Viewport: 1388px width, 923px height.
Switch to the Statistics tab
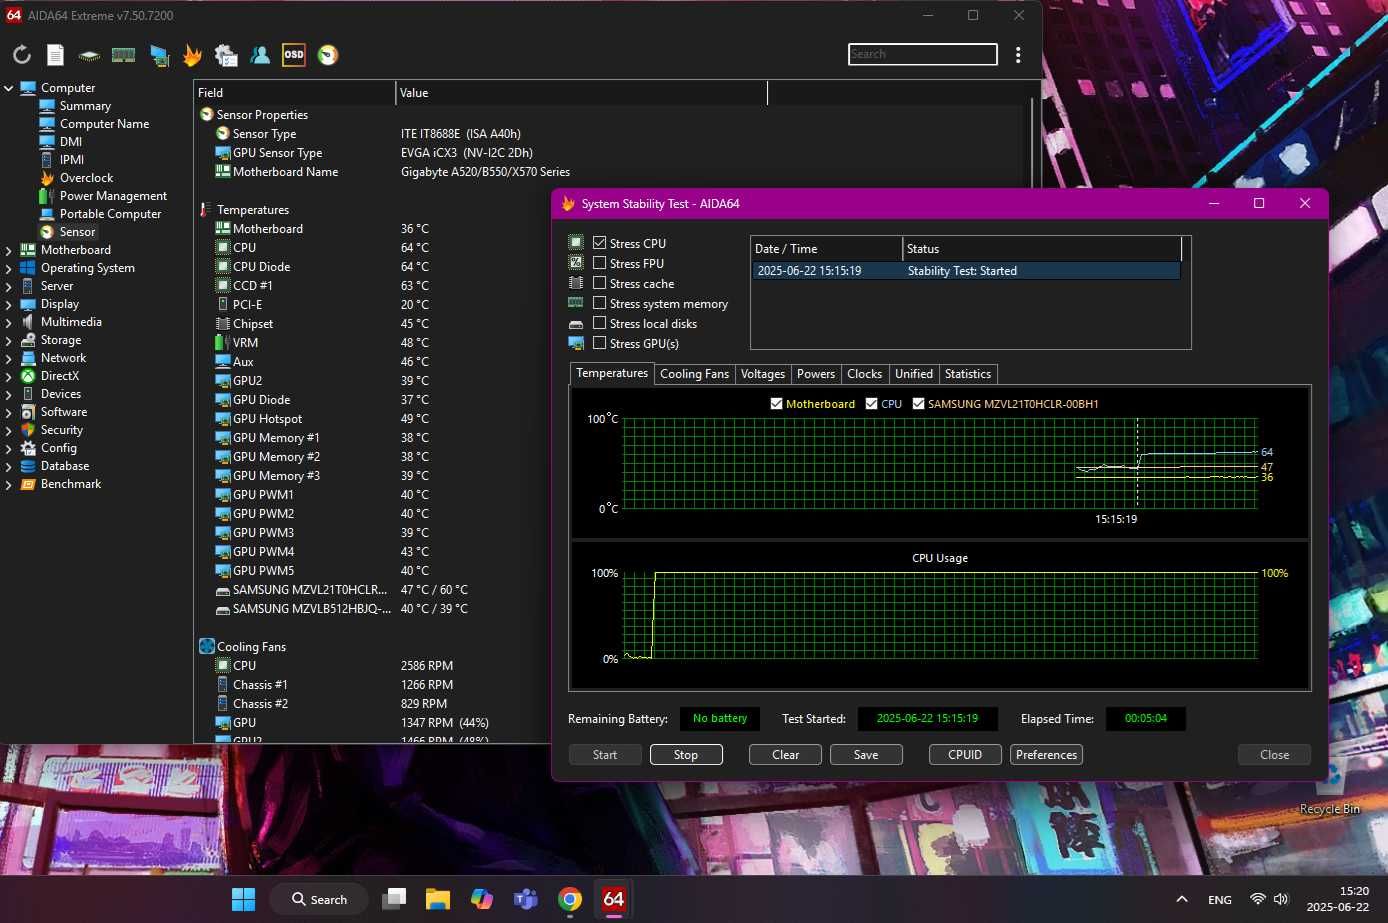(x=968, y=374)
